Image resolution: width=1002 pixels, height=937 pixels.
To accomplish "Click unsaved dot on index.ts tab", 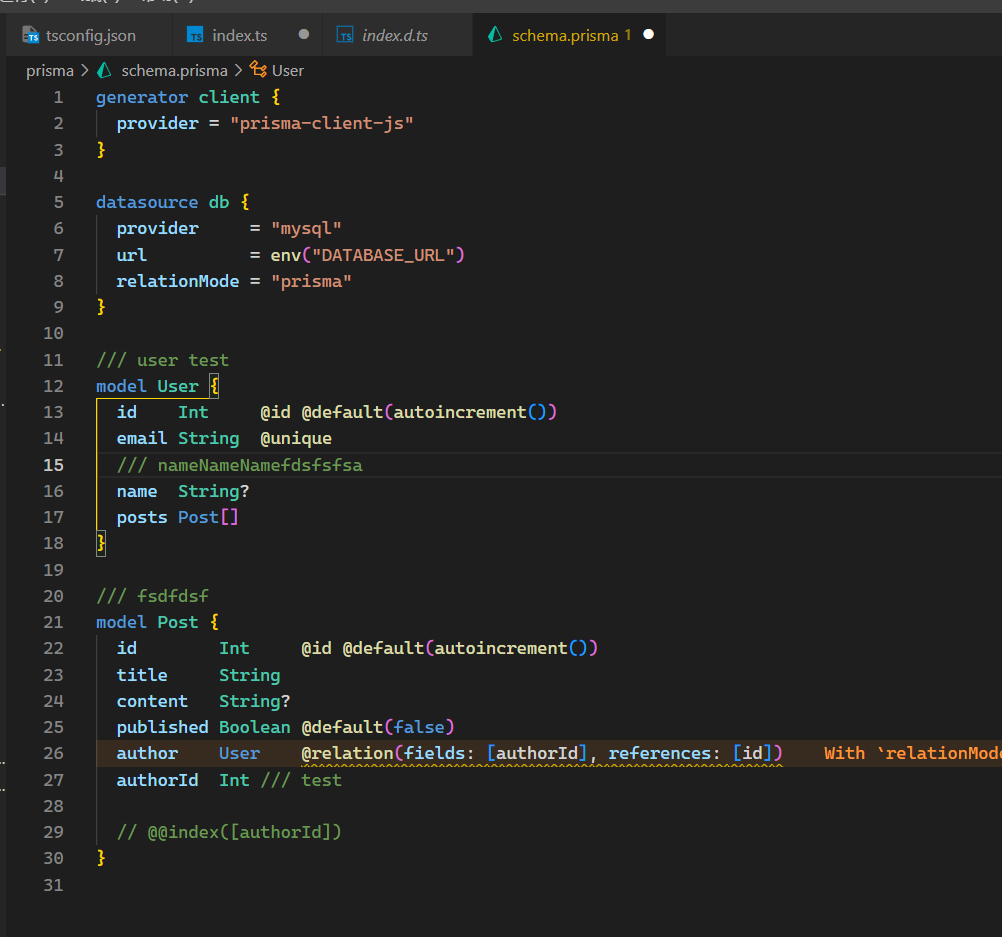I will (304, 35).
